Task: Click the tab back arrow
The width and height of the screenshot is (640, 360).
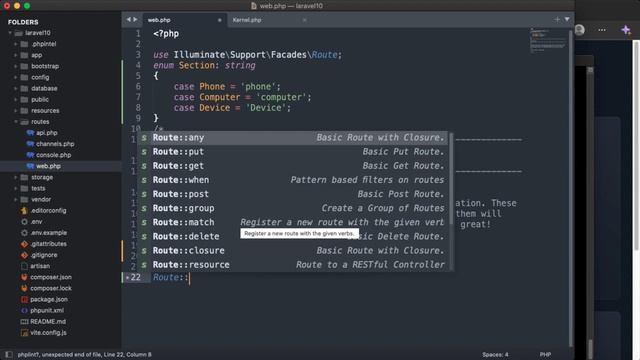Action: (129, 19)
